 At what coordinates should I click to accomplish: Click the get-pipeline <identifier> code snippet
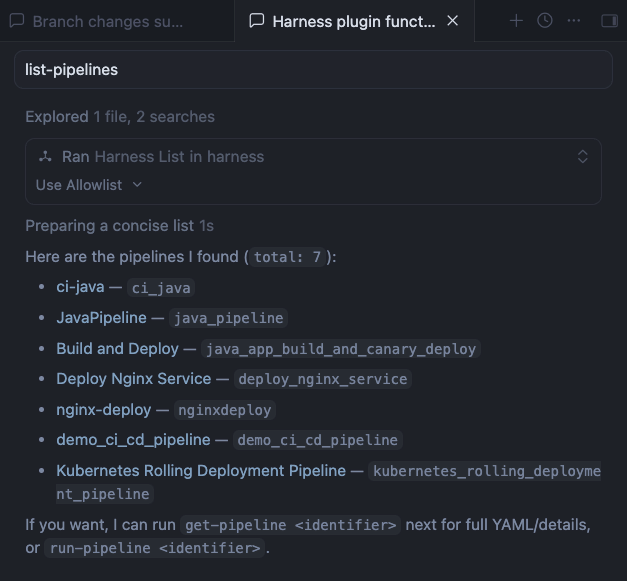pyautogui.click(x=290, y=525)
